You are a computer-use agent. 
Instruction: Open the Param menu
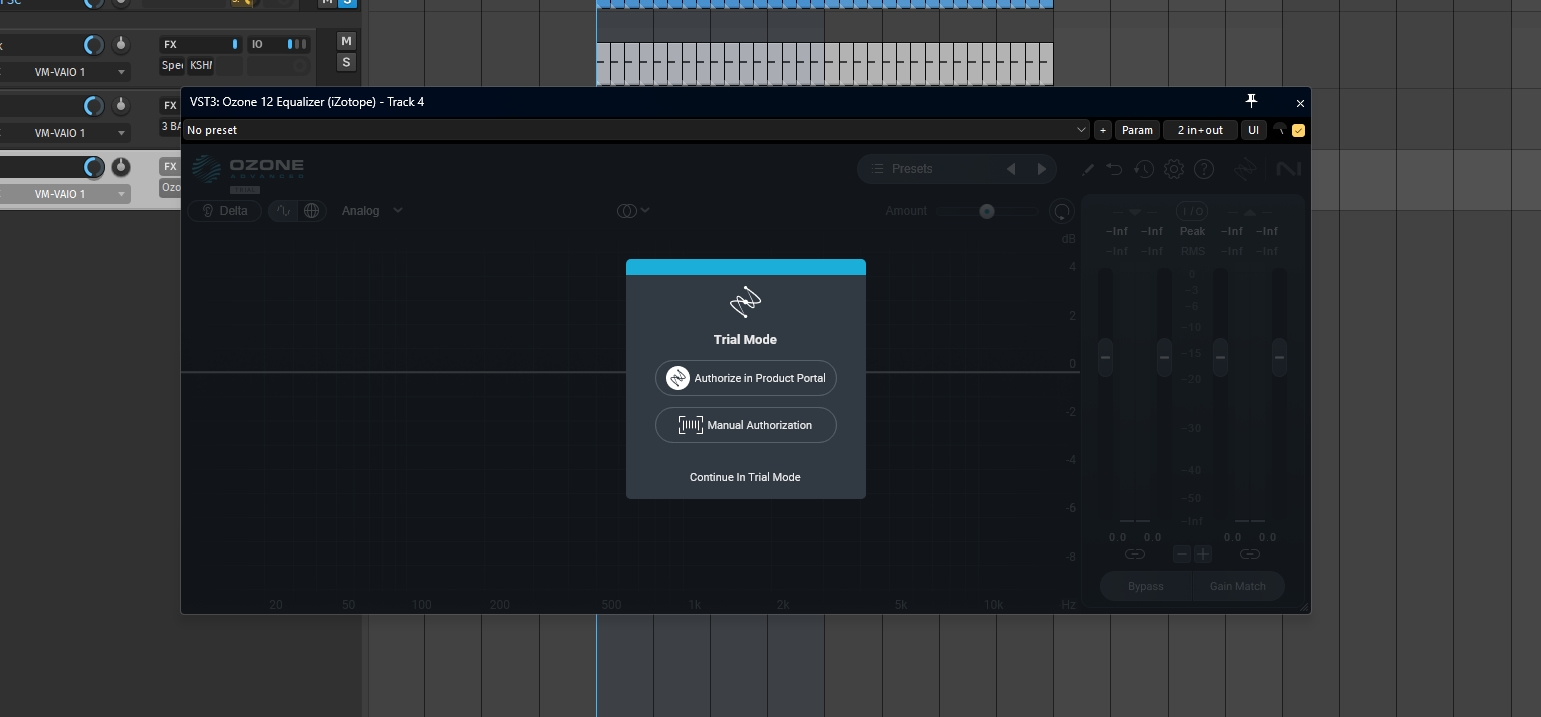pyautogui.click(x=1137, y=130)
